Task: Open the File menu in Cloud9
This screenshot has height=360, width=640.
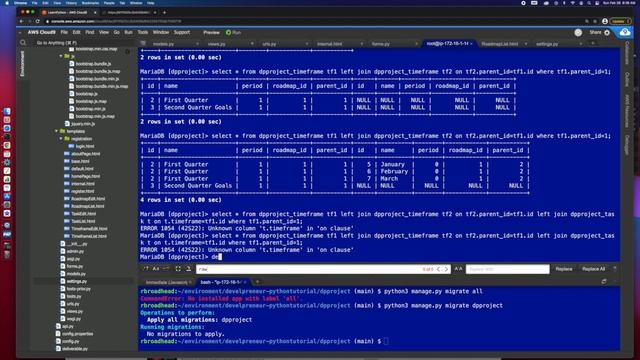Action: pyautogui.click(x=64, y=32)
